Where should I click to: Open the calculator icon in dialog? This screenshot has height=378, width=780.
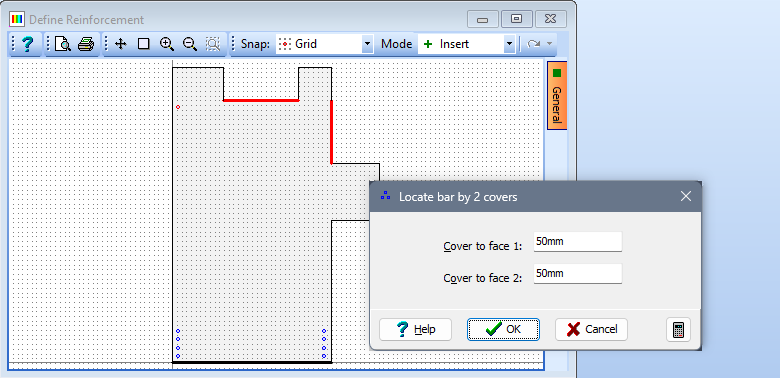[679, 330]
